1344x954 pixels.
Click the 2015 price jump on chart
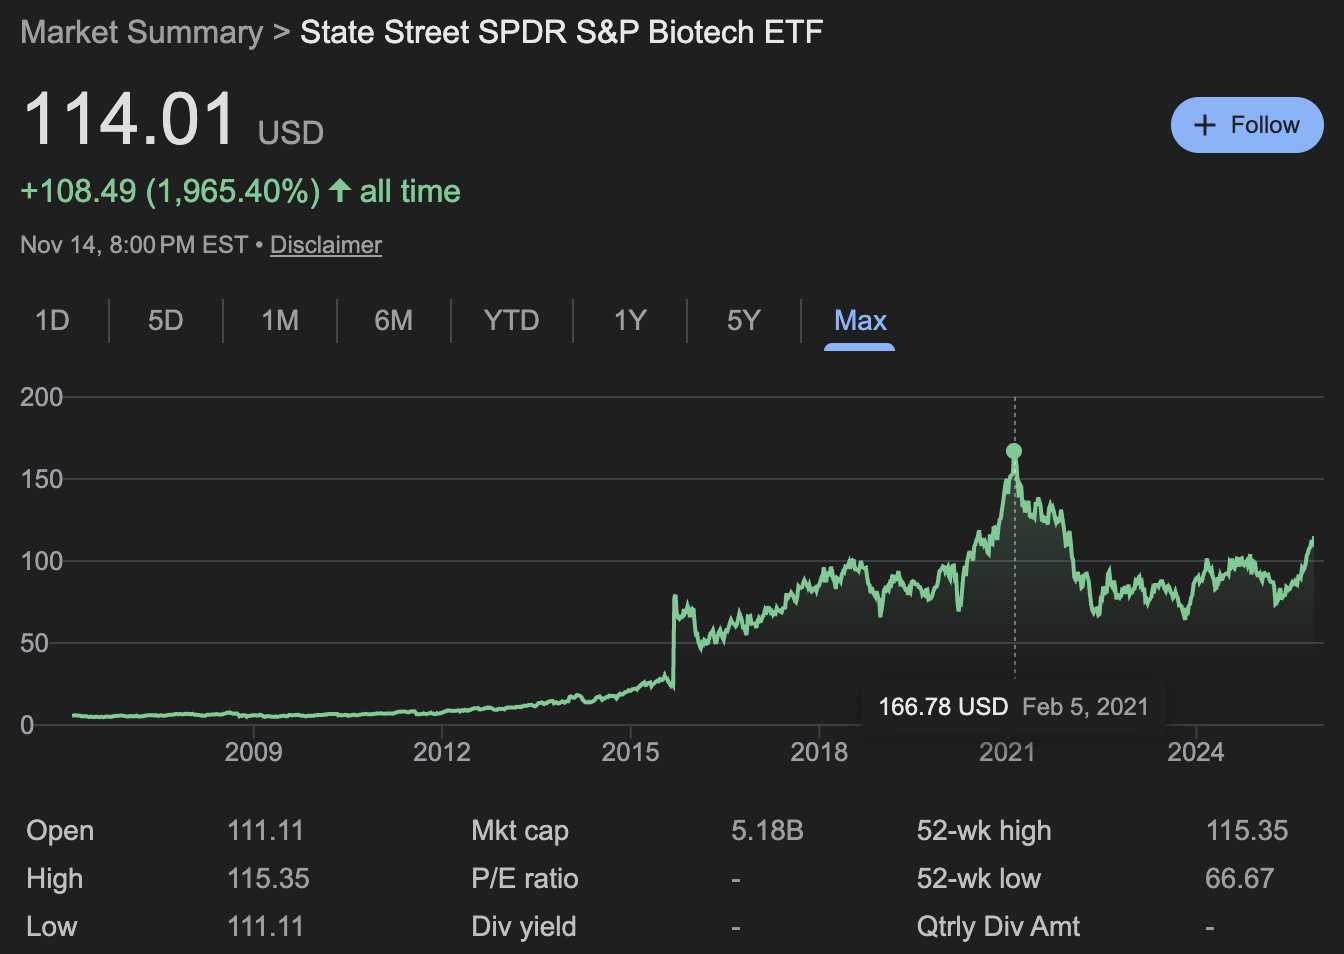(674, 640)
